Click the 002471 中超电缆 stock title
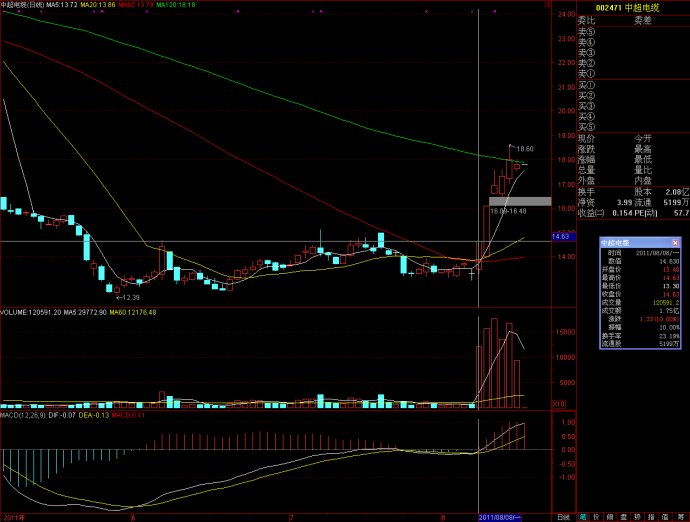Viewport: 690px width, 522px height. click(x=633, y=7)
